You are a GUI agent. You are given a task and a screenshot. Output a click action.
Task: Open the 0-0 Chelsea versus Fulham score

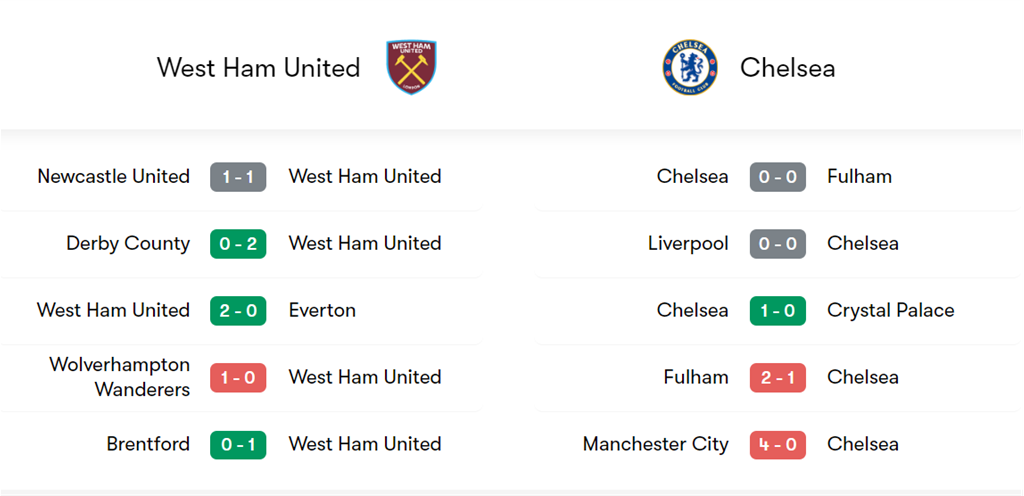pos(777,177)
